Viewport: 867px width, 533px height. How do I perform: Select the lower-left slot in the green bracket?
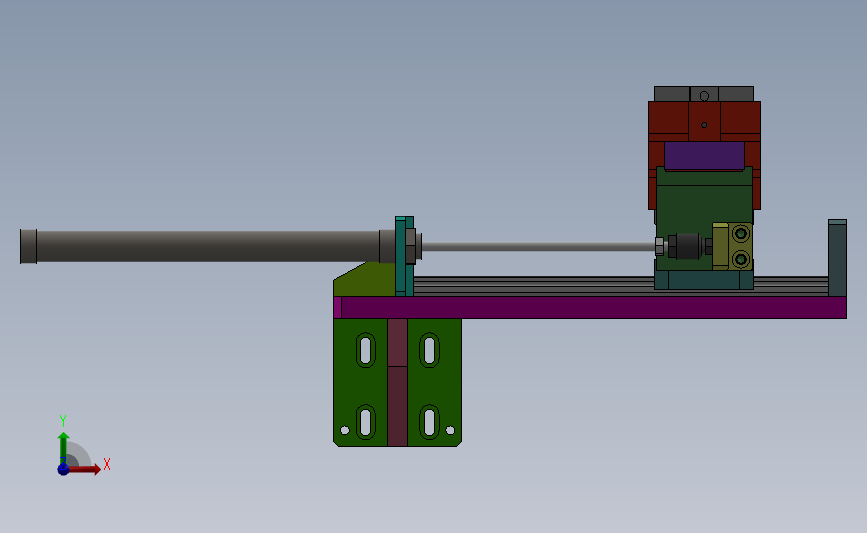click(365, 422)
